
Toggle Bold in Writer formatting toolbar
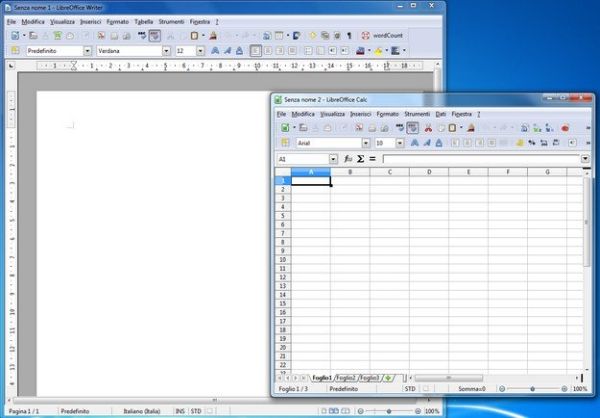tap(215, 51)
